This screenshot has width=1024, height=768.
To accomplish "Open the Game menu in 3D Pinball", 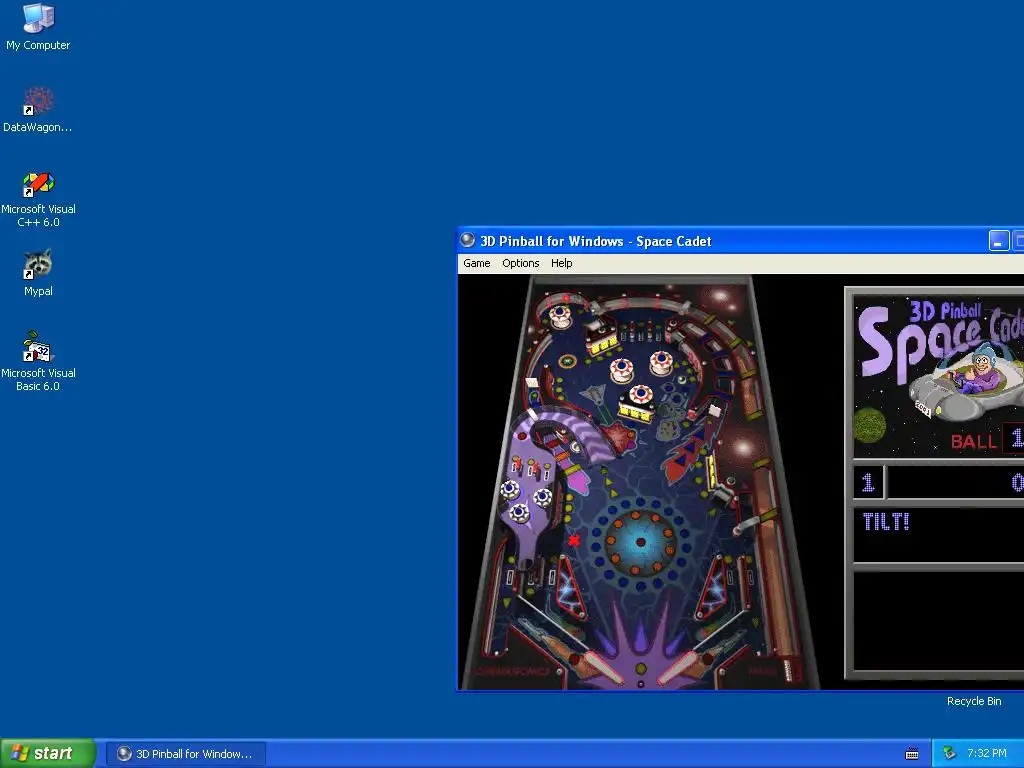I will point(476,263).
